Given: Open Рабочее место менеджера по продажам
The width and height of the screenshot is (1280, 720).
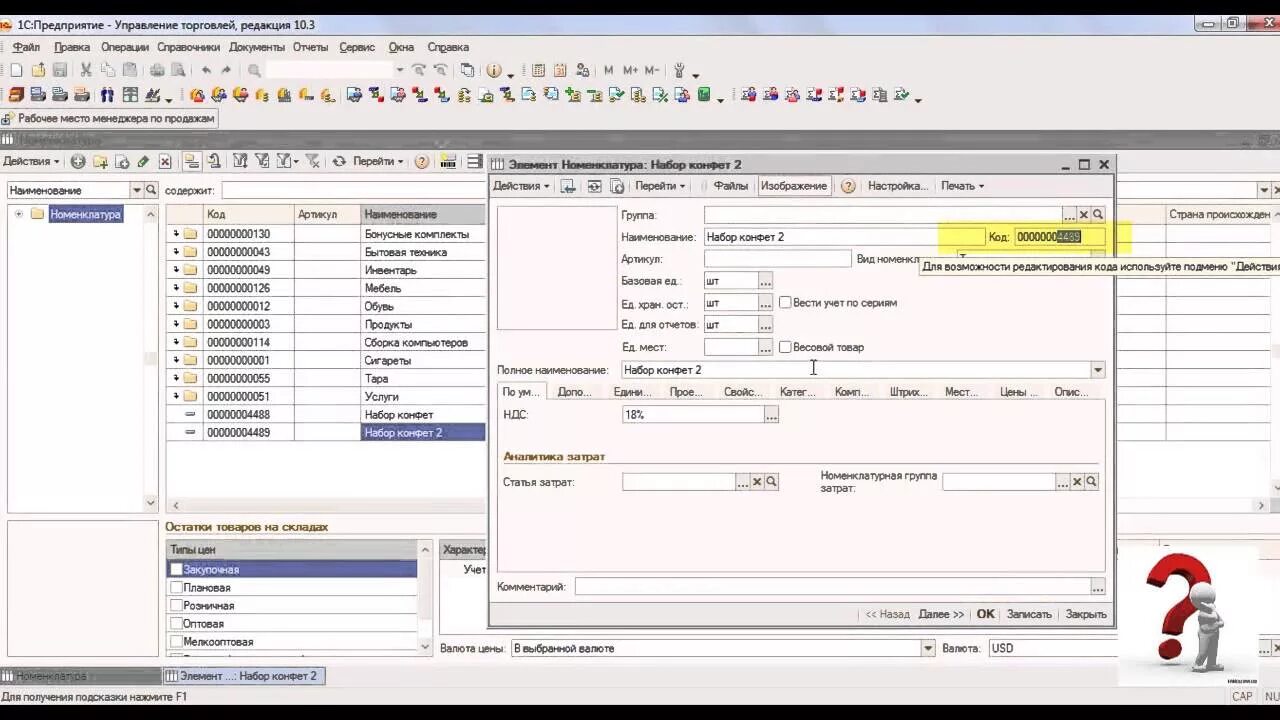Looking at the screenshot, I should [x=108, y=118].
